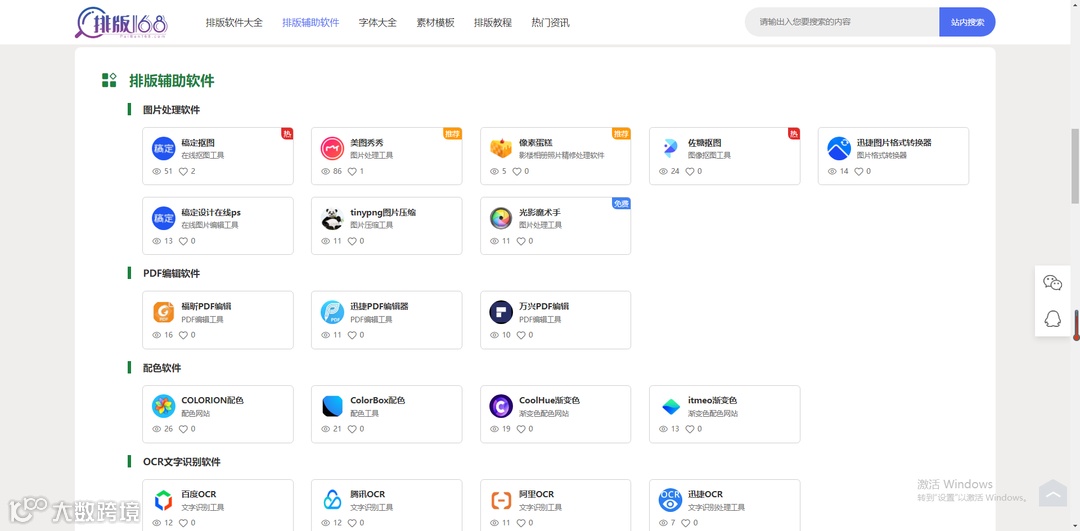This screenshot has width=1080, height=531.
Task: Click the 排版168 site logo
Action: 121,23
